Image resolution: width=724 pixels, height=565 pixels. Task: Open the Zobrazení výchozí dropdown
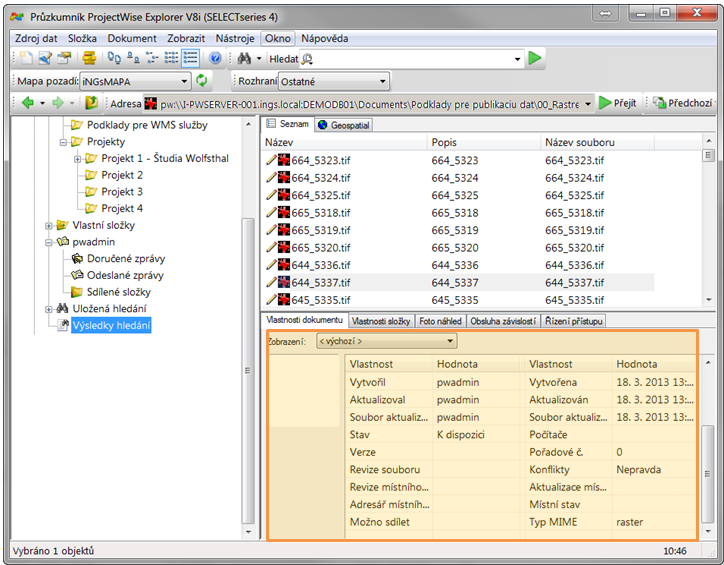pos(449,341)
